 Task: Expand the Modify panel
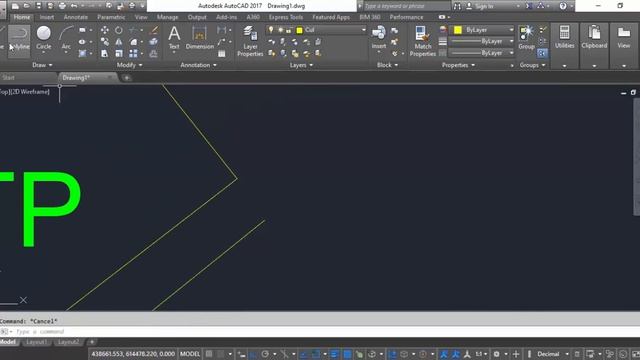129,65
